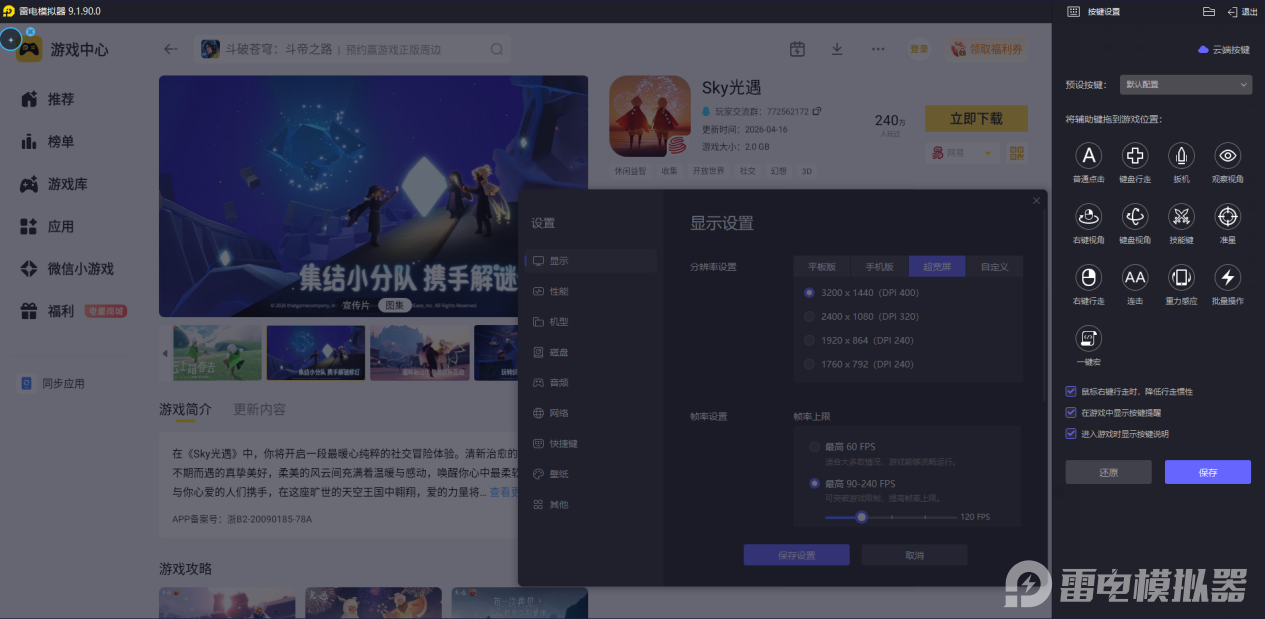Select the 键盘视角 key icon
This screenshot has height=619, width=1265.
(x=1135, y=216)
